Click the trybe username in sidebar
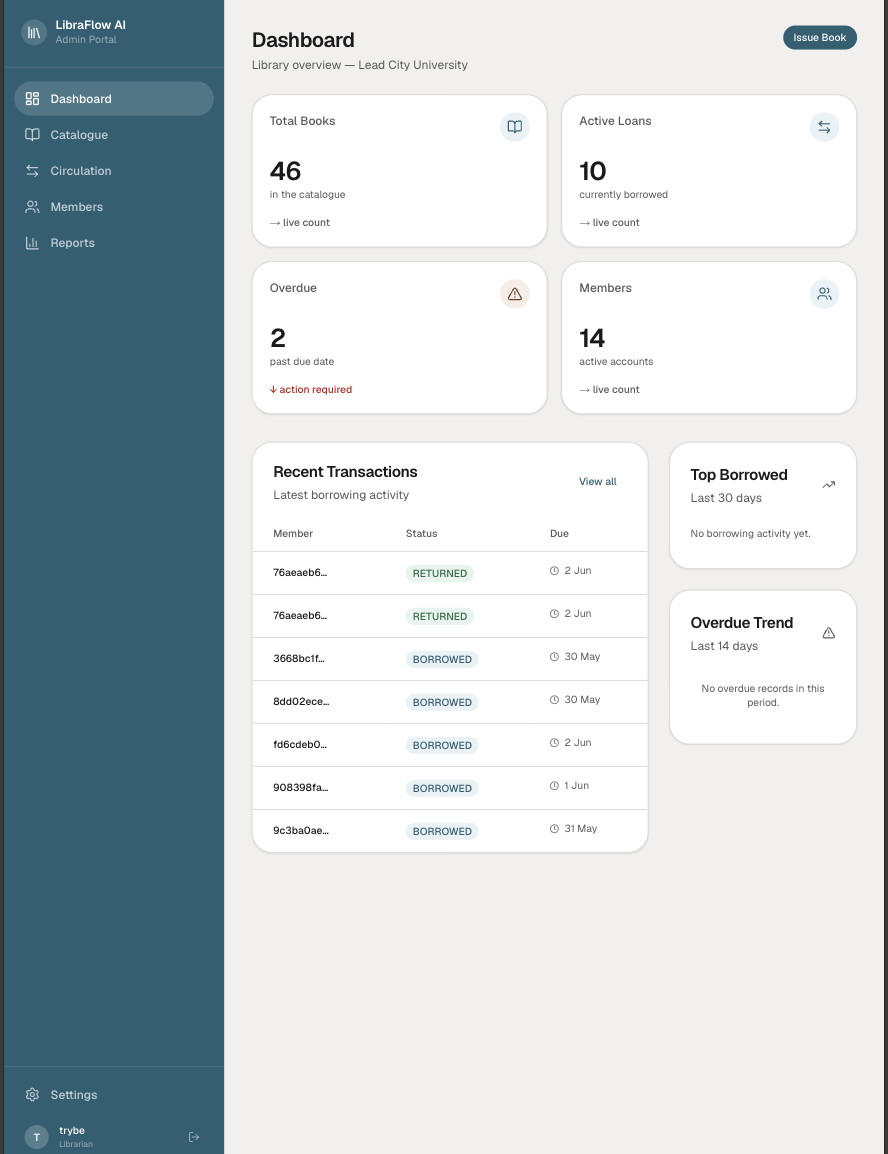 72,1130
